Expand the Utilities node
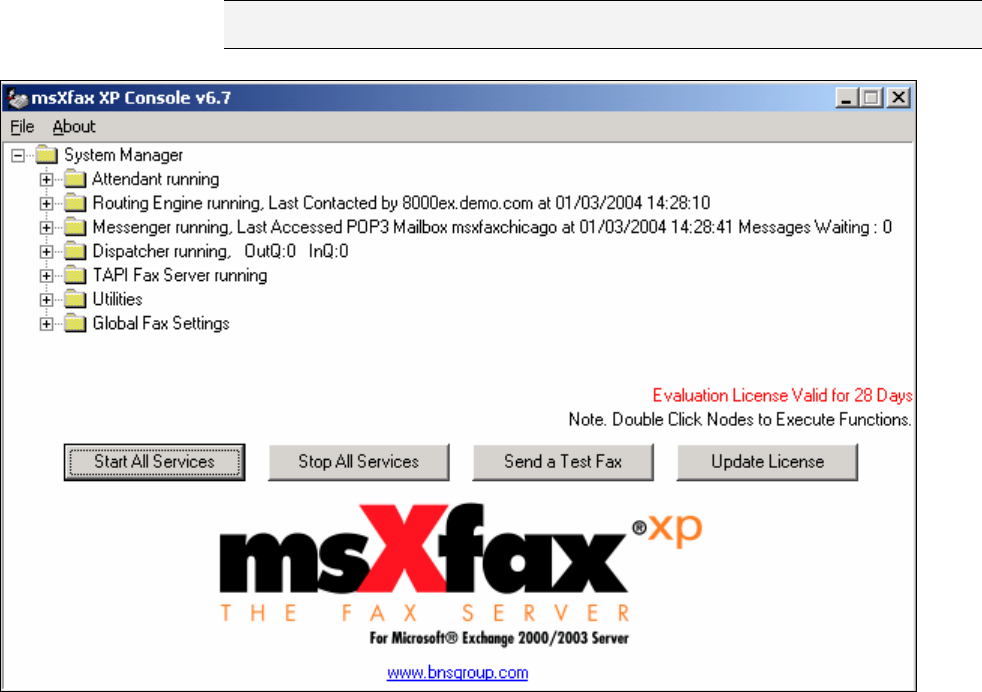 tap(46, 300)
